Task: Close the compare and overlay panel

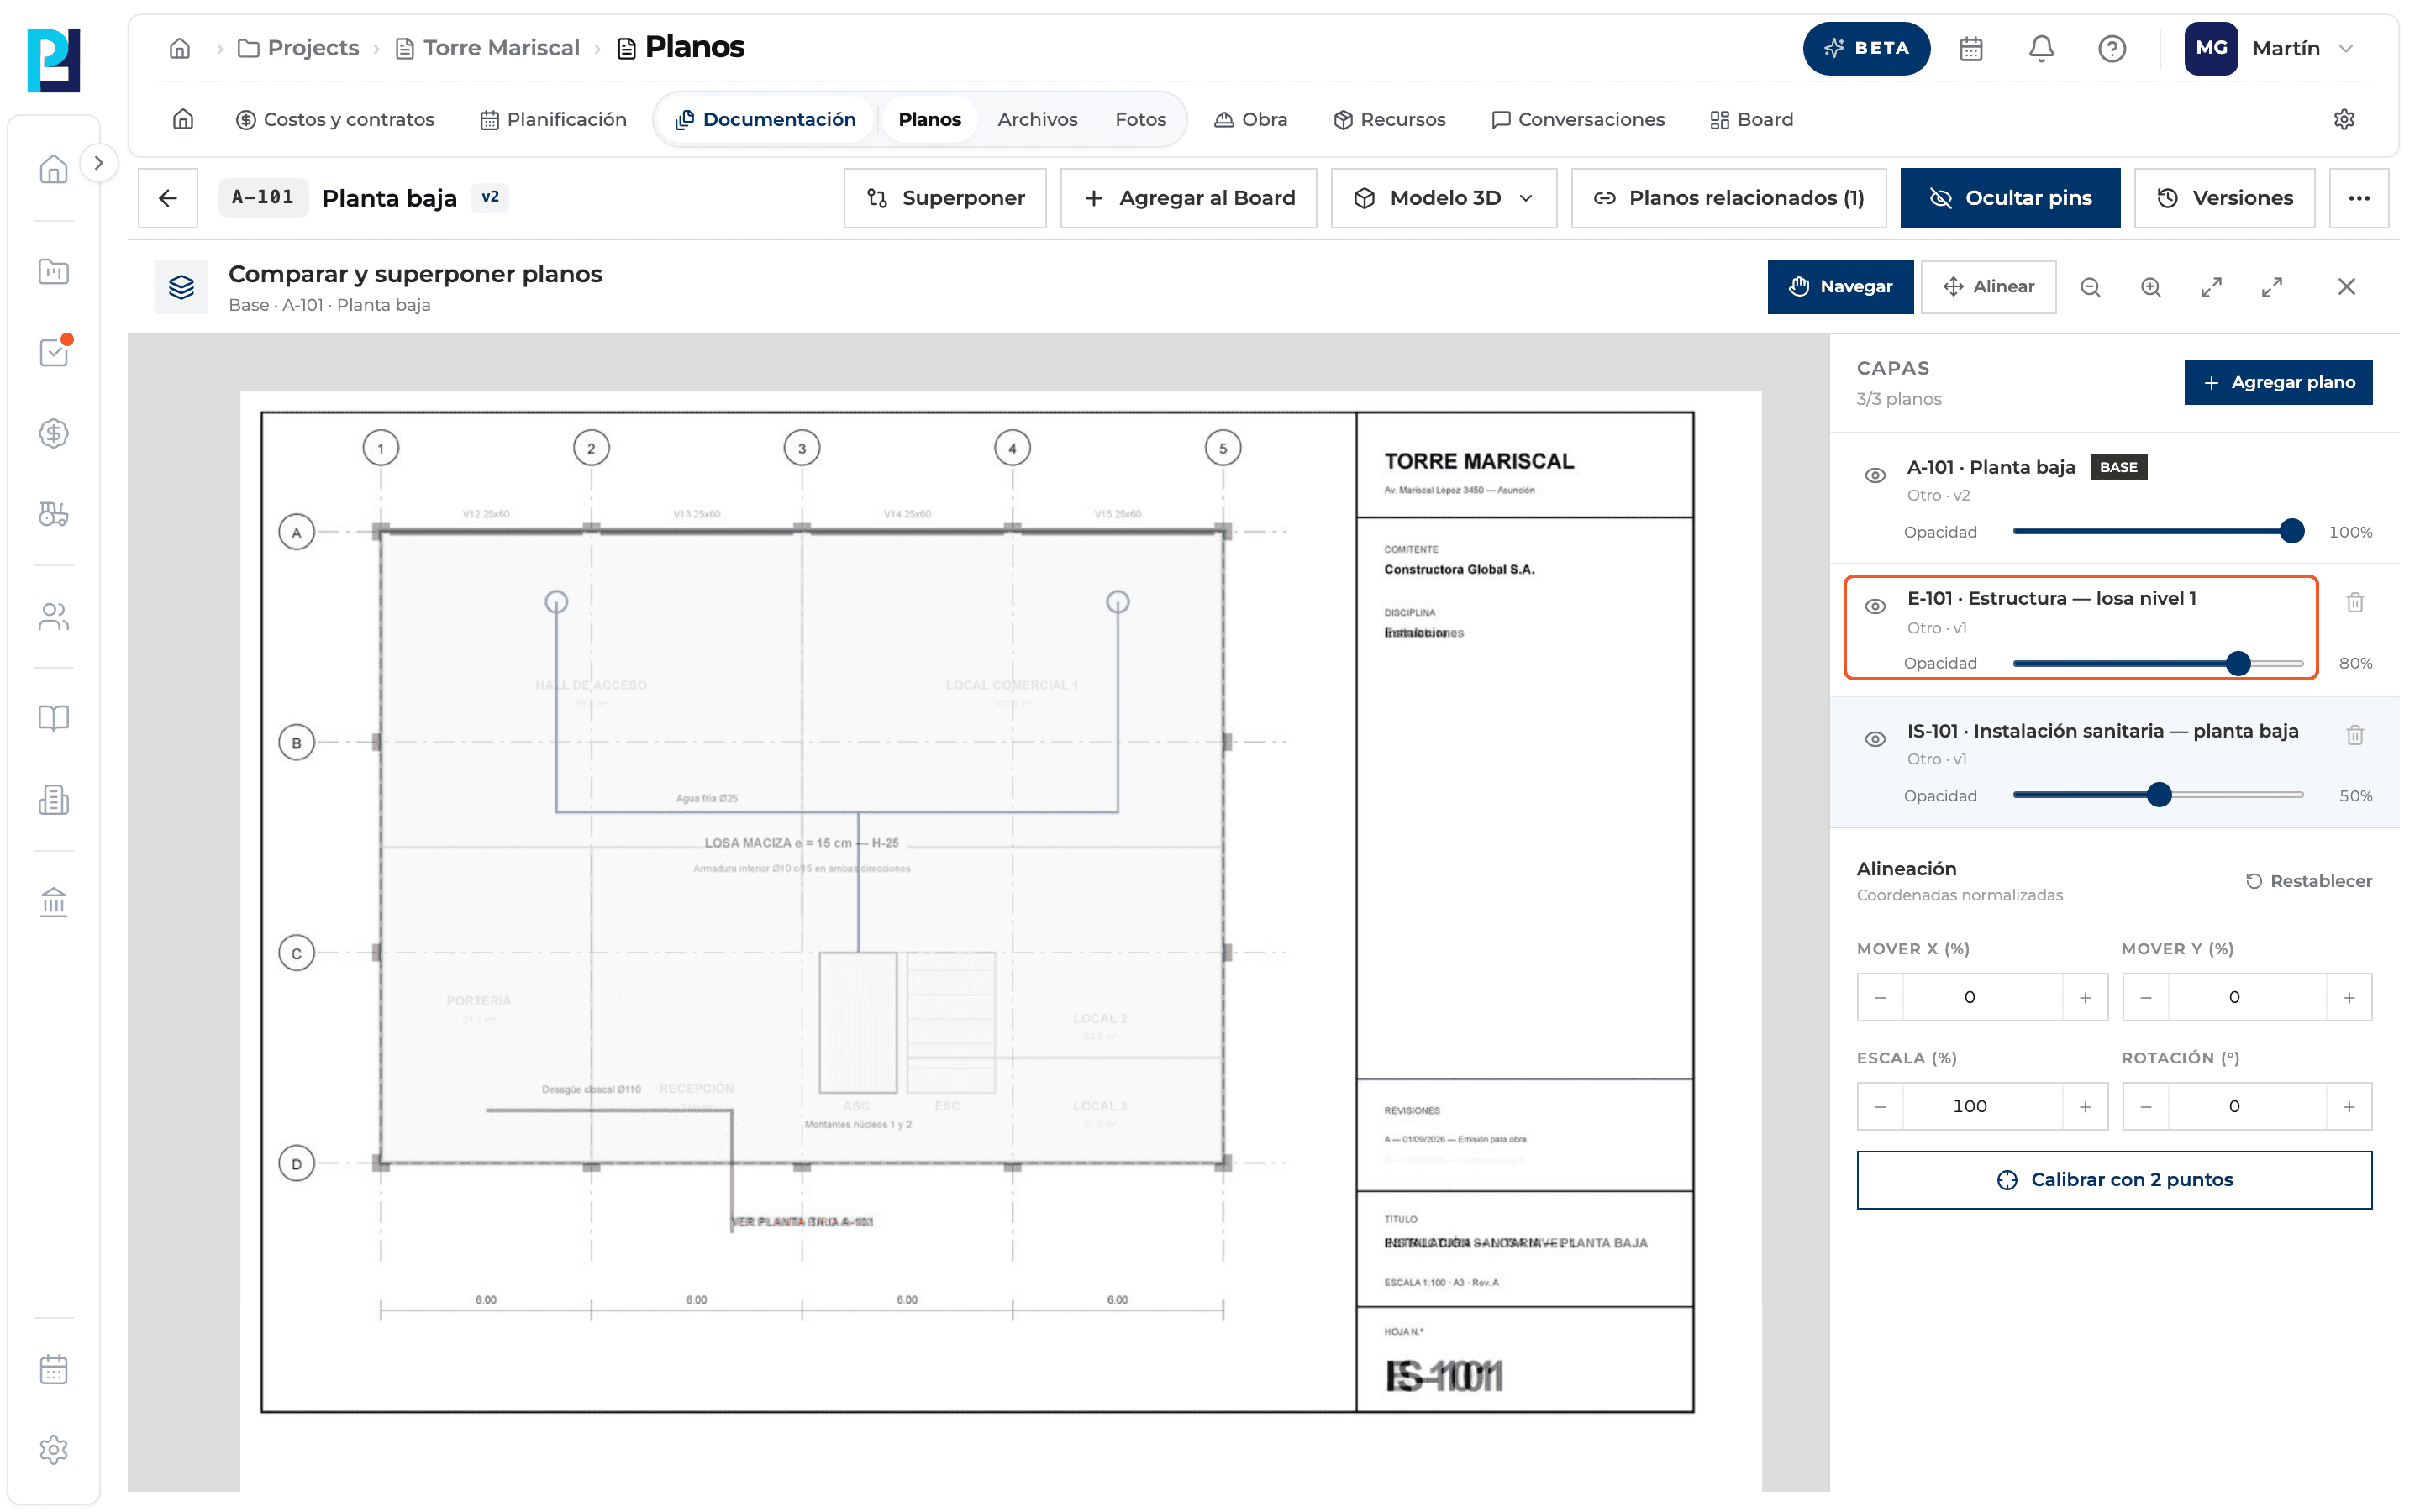Action: (x=2346, y=287)
